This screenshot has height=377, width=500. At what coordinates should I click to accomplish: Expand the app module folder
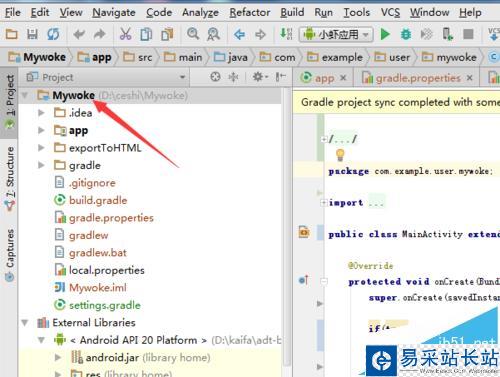point(41,130)
